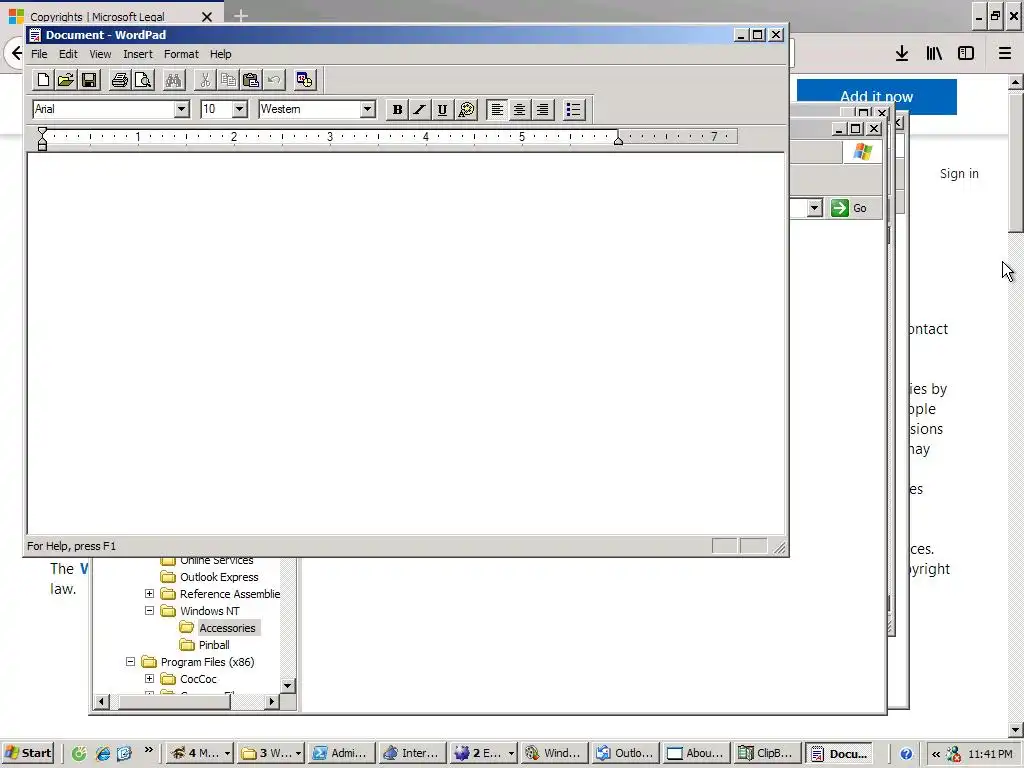The width and height of the screenshot is (1024, 768).
Task: Select the Accessories folder
Action: [227, 628]
